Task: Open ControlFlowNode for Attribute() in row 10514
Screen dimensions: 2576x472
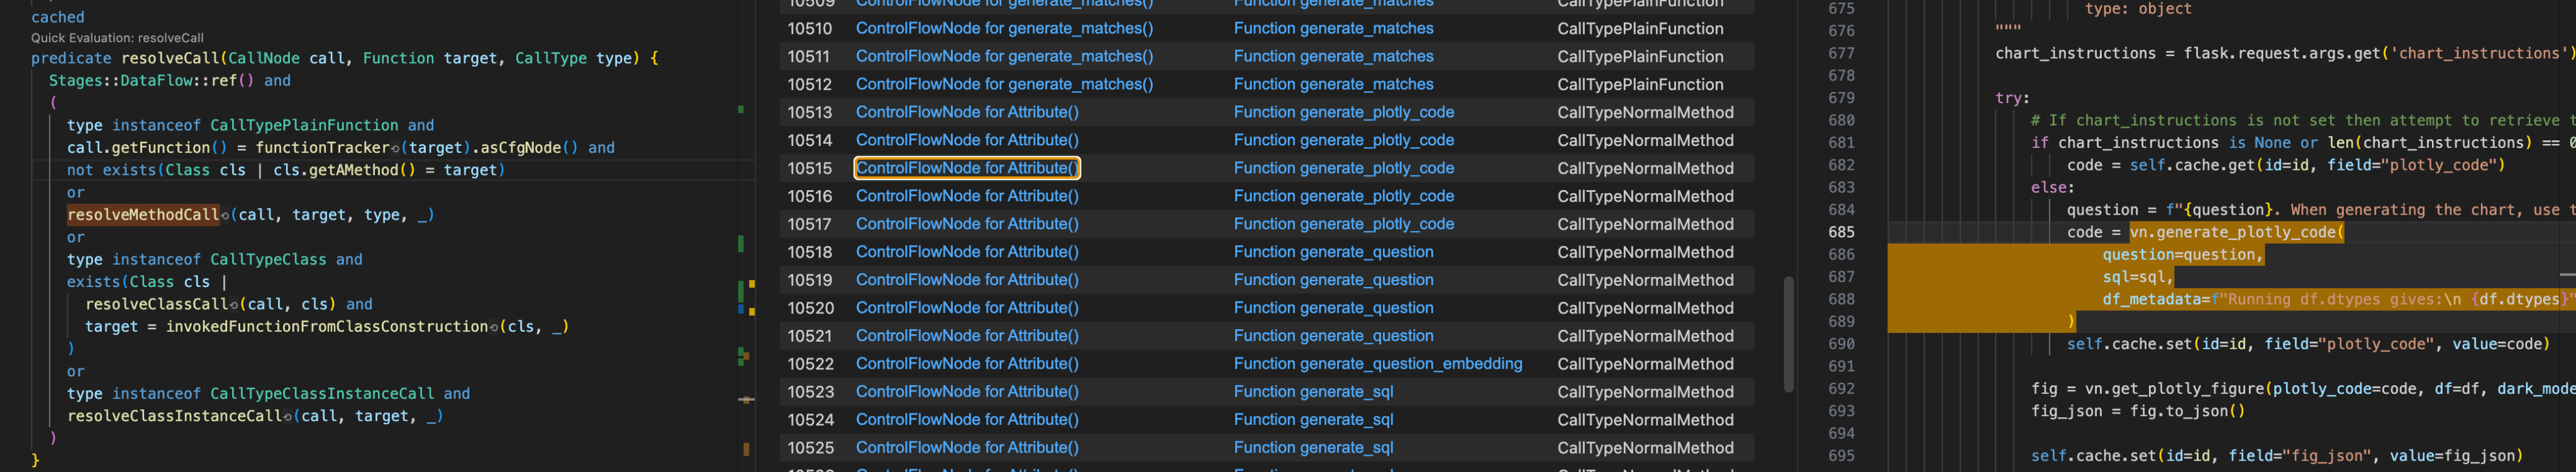Action: point(967,141)
